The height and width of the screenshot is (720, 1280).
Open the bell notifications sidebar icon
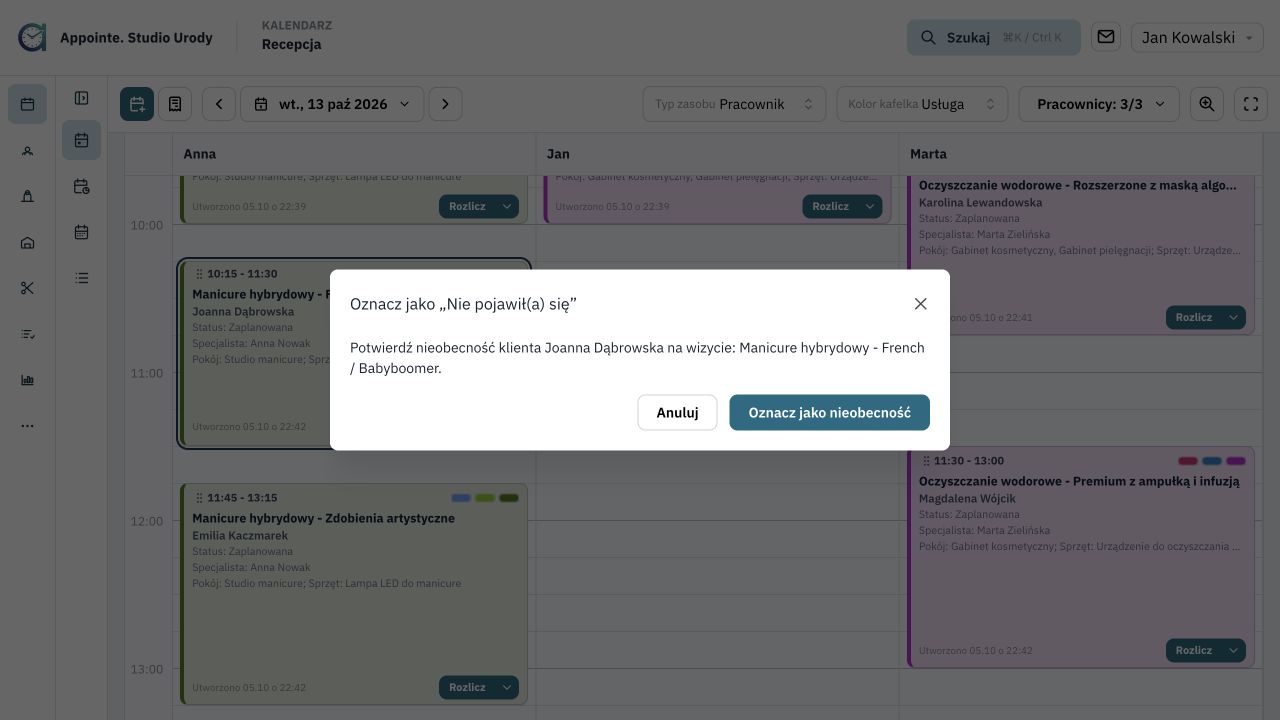(x=27, y=197)
